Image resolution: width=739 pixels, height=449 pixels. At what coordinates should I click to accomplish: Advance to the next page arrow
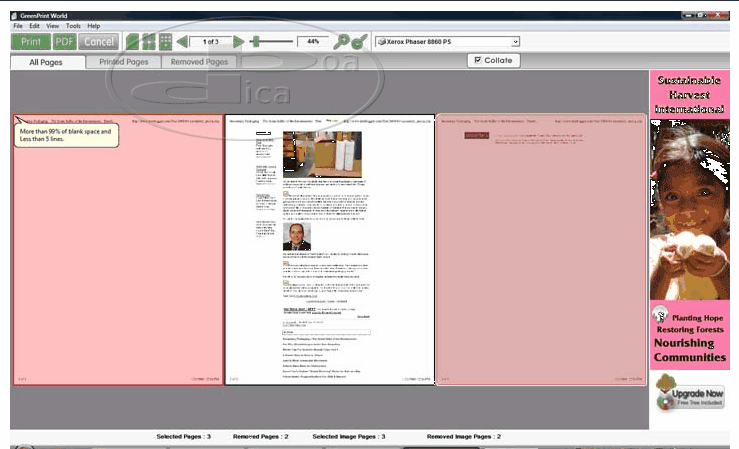tap(239, 42)
